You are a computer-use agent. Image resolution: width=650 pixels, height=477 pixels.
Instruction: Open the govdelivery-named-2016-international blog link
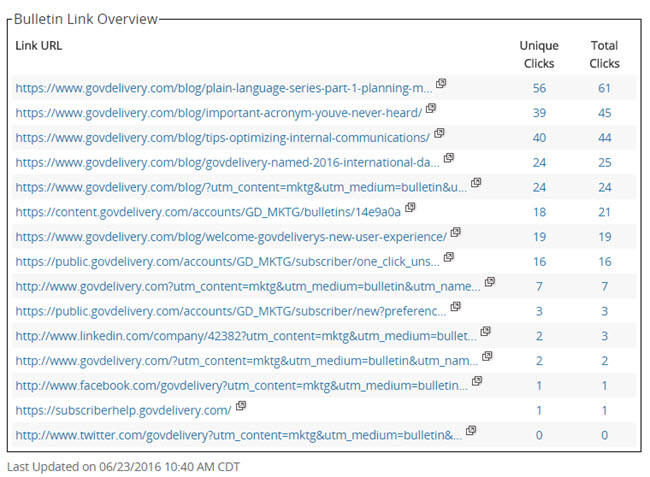point(228,162)
